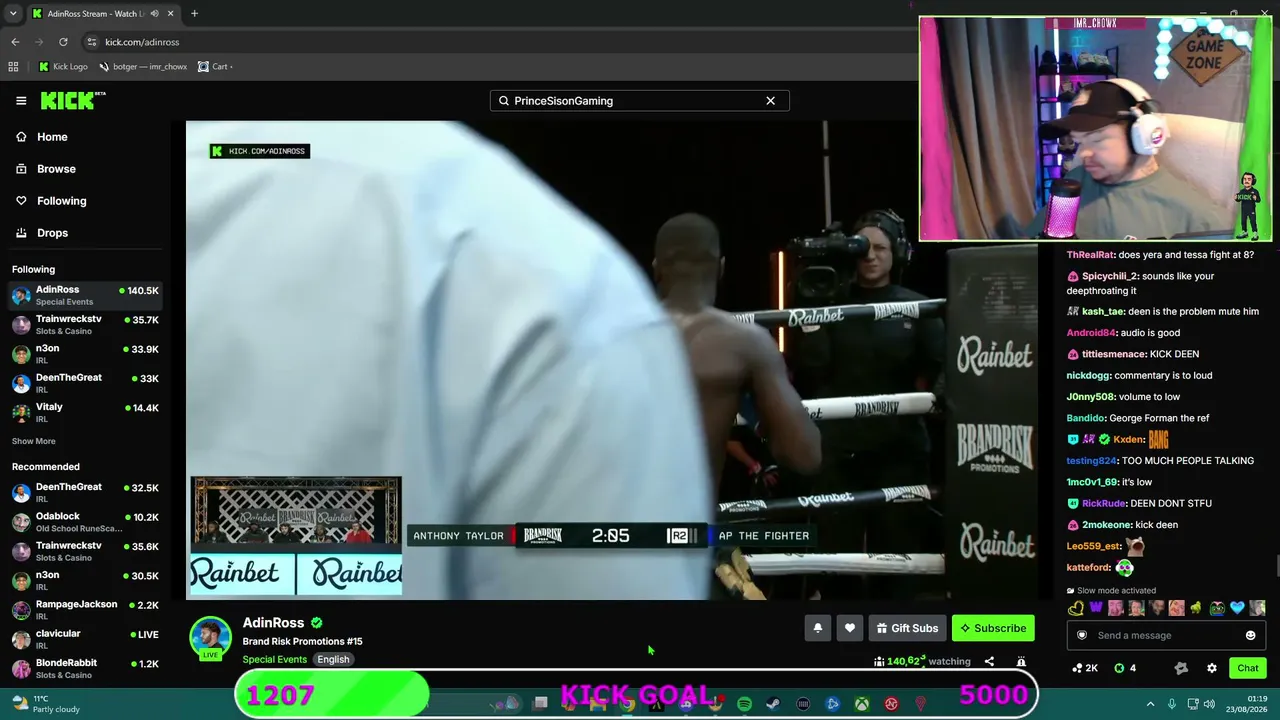Viewport: 1280px width, 720px height.
Task: Report the stream with the siren icon
Action: [x=1021, y=661]
